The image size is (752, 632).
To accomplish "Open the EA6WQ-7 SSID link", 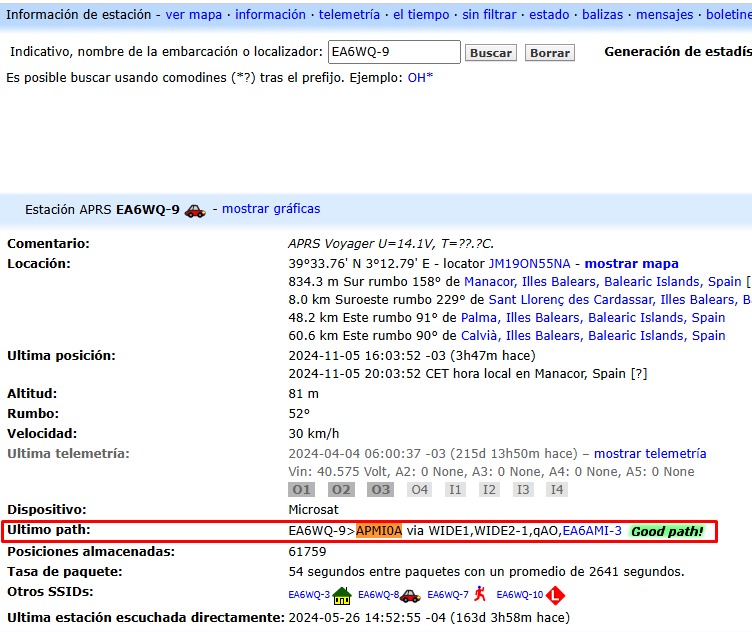I will click(448, 595).
